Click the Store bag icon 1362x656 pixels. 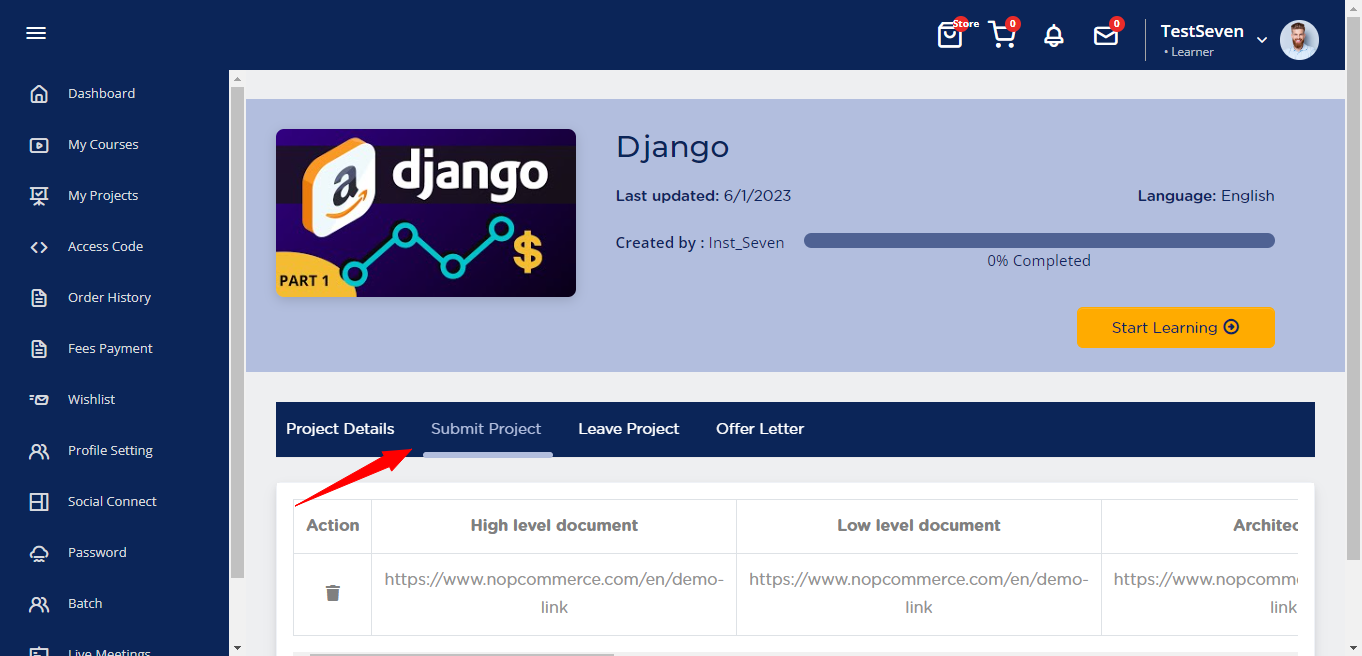(949, 35)
